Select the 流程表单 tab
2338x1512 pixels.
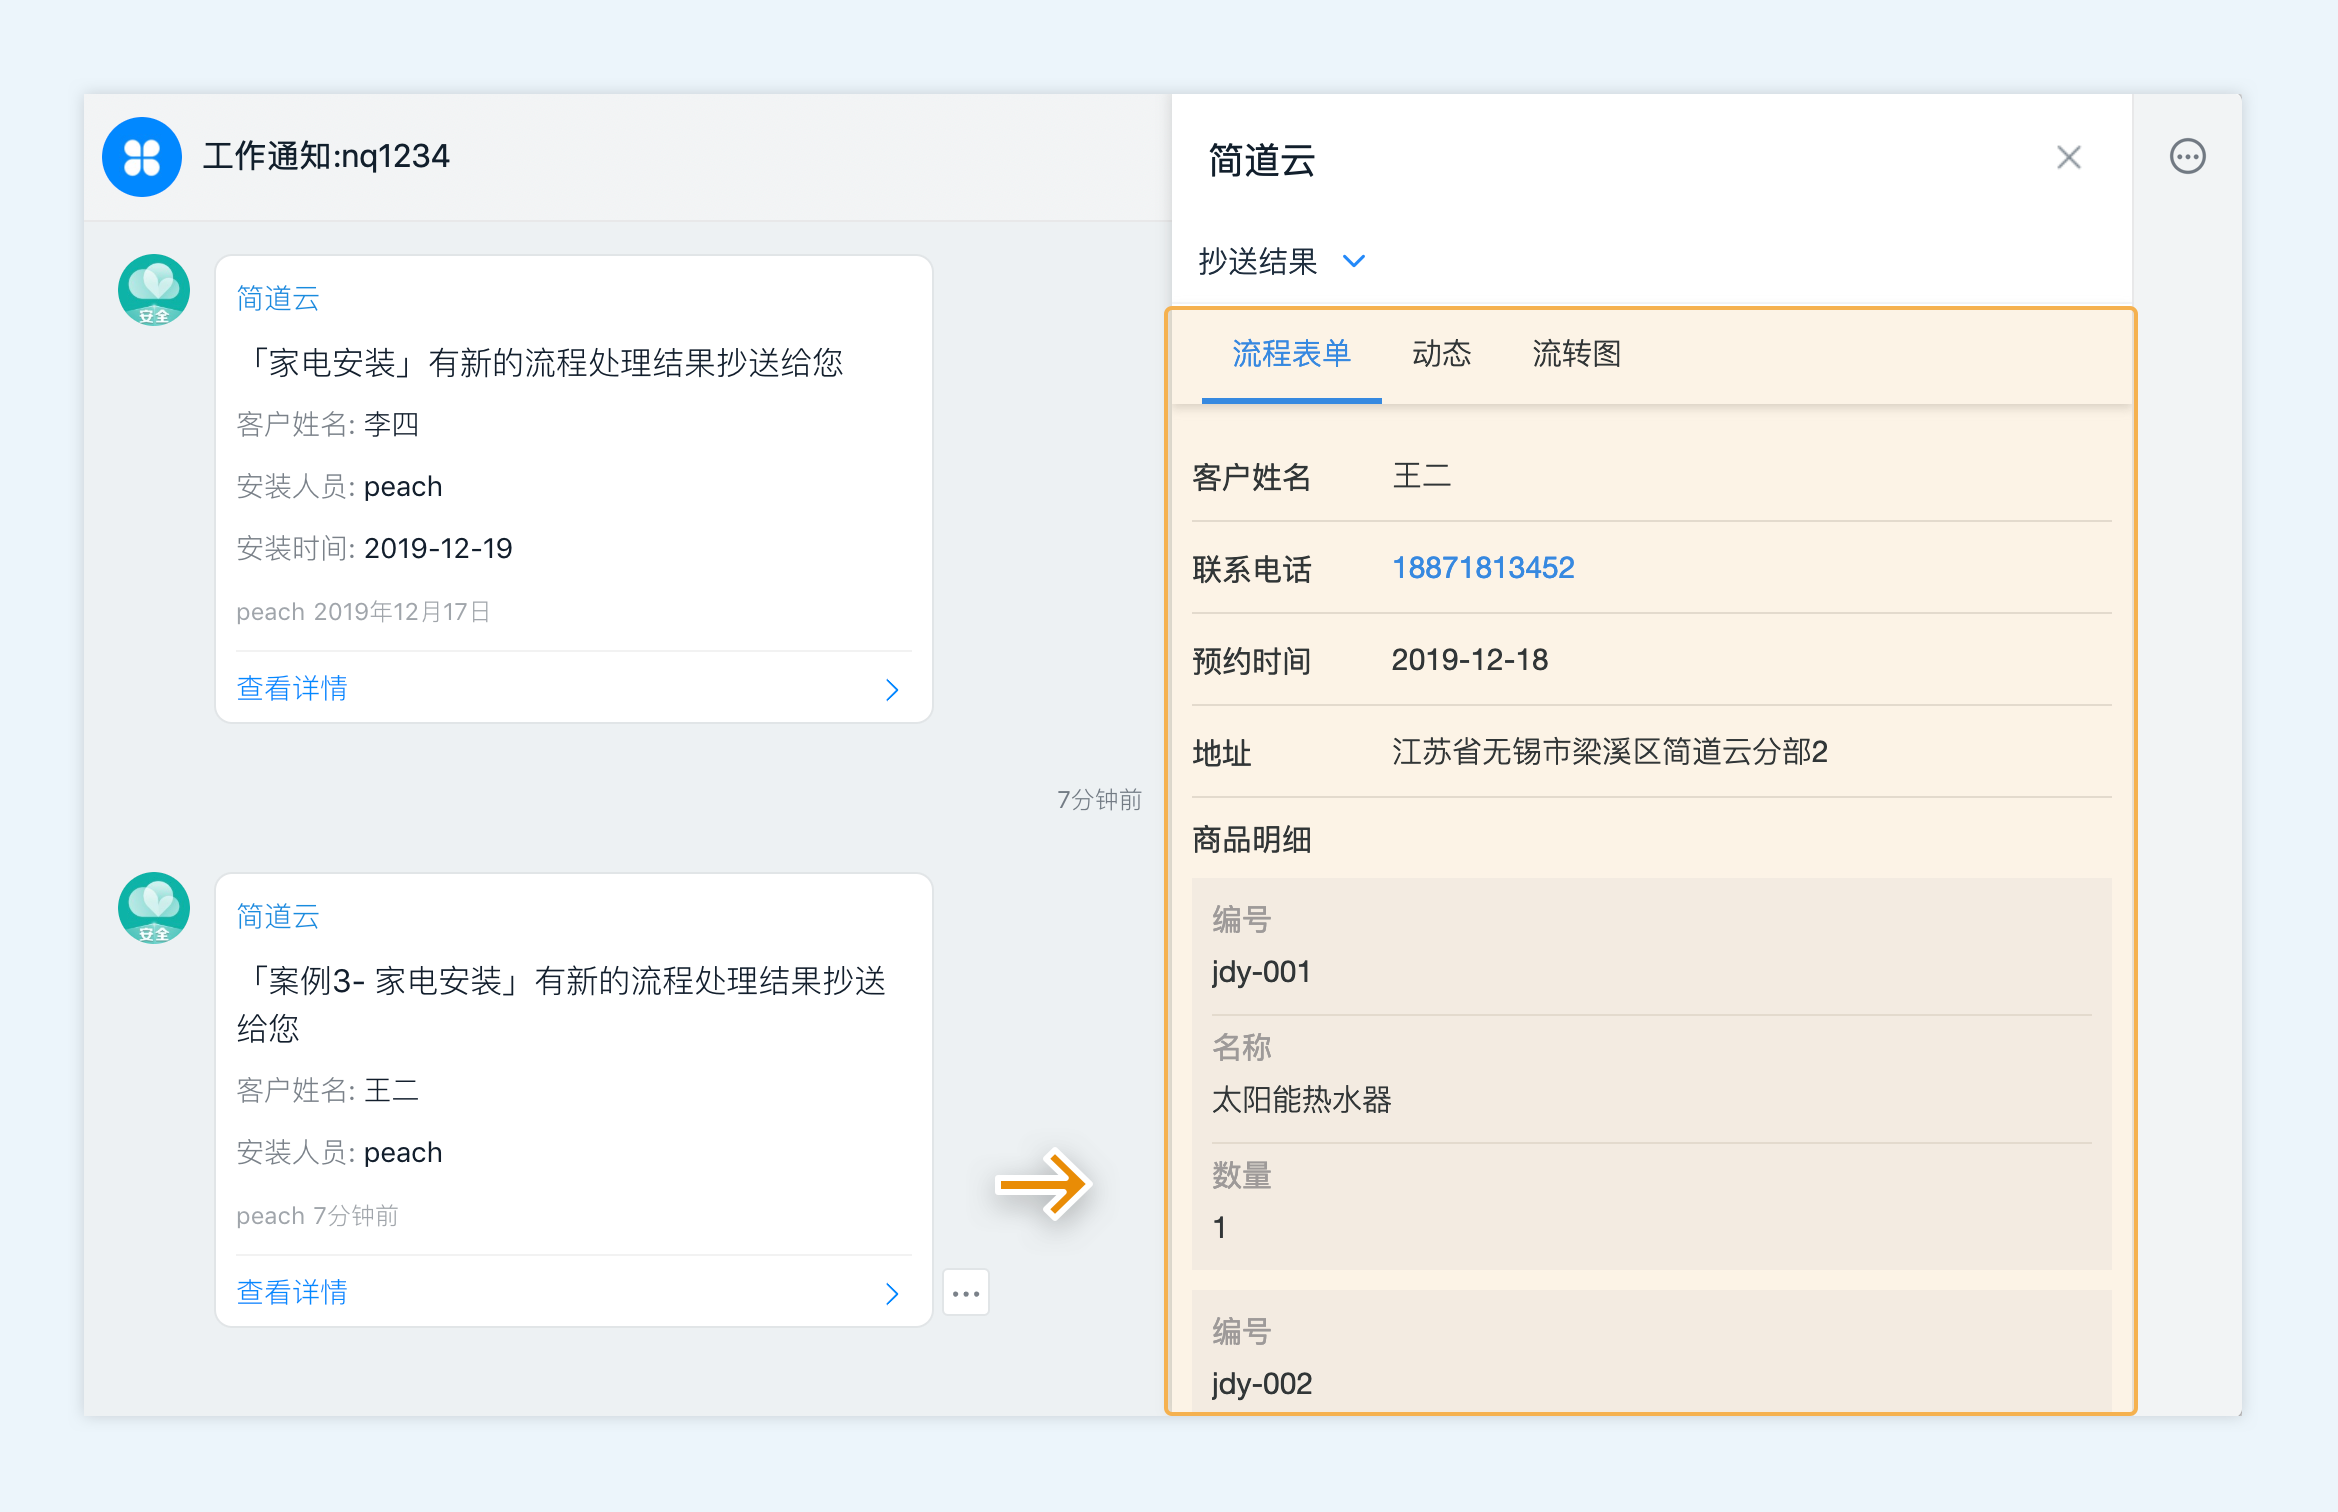pos(1290,356)
